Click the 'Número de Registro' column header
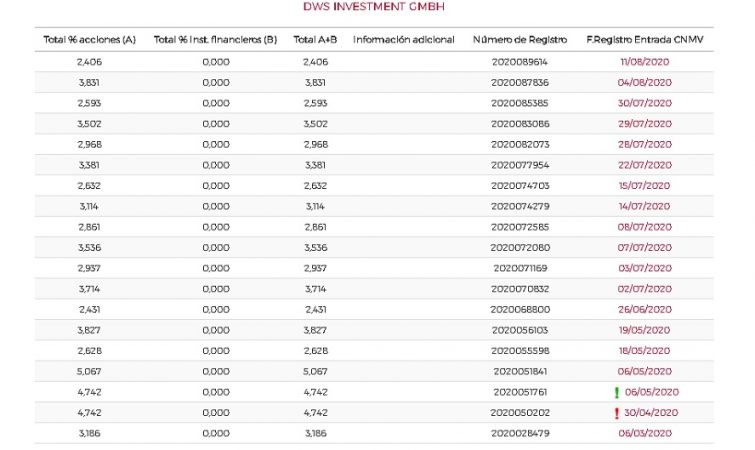755x450 pixels. tap(519, 40)
